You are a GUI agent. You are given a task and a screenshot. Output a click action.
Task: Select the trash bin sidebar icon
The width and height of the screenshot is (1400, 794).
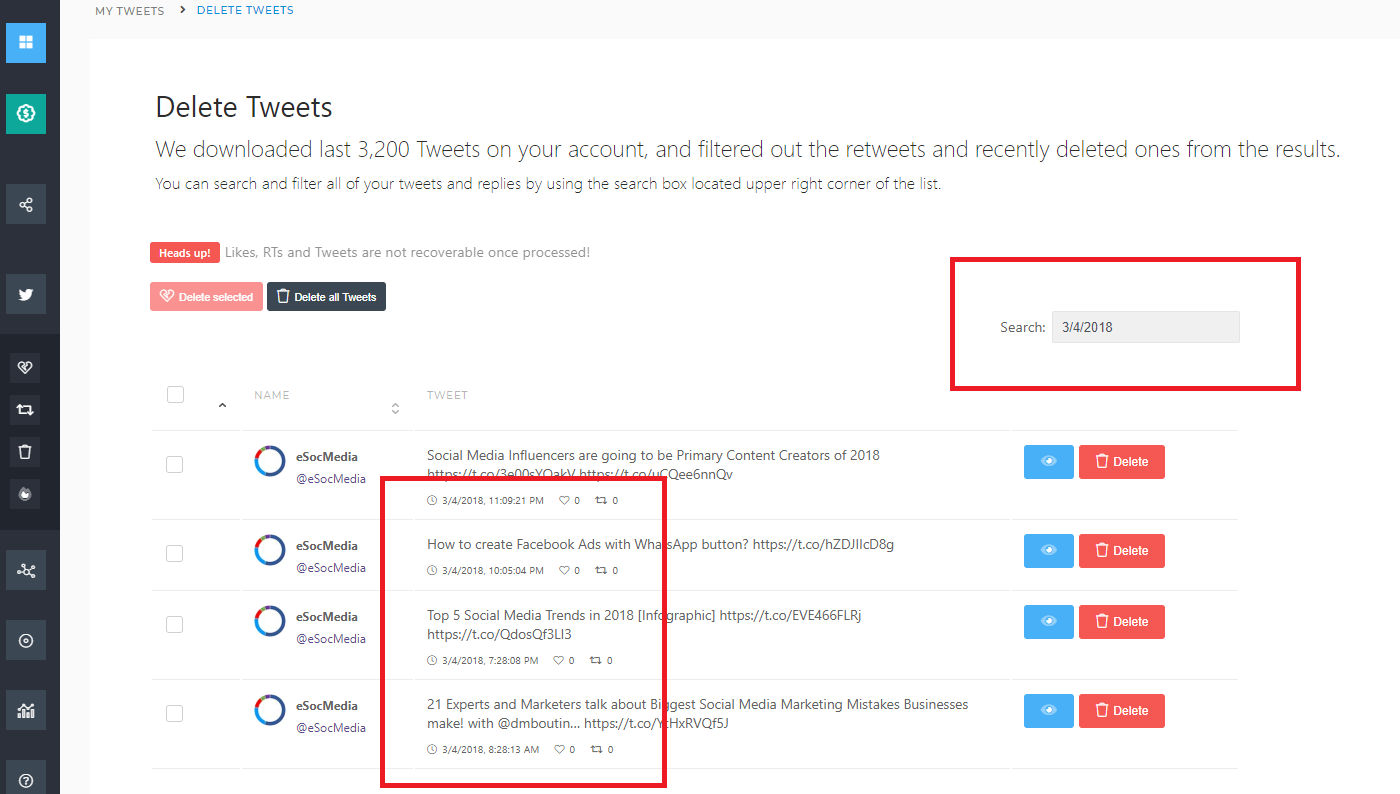coord(26,451)
